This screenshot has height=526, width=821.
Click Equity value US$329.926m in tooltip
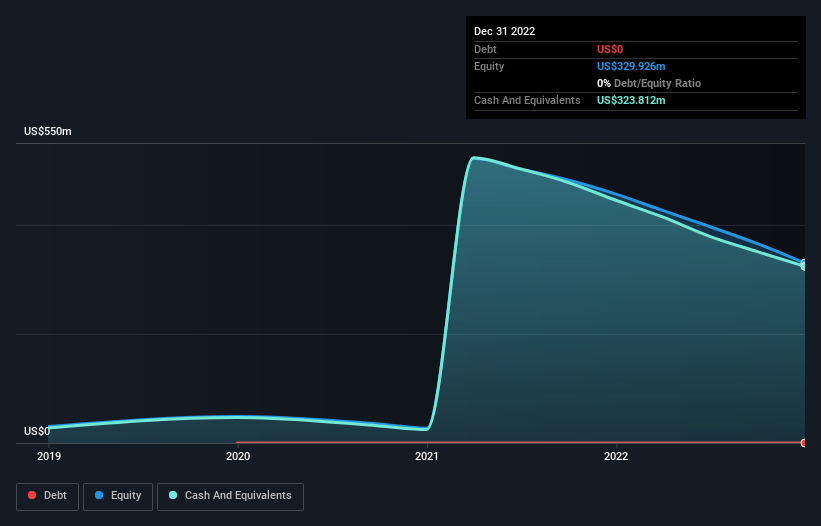631,66
